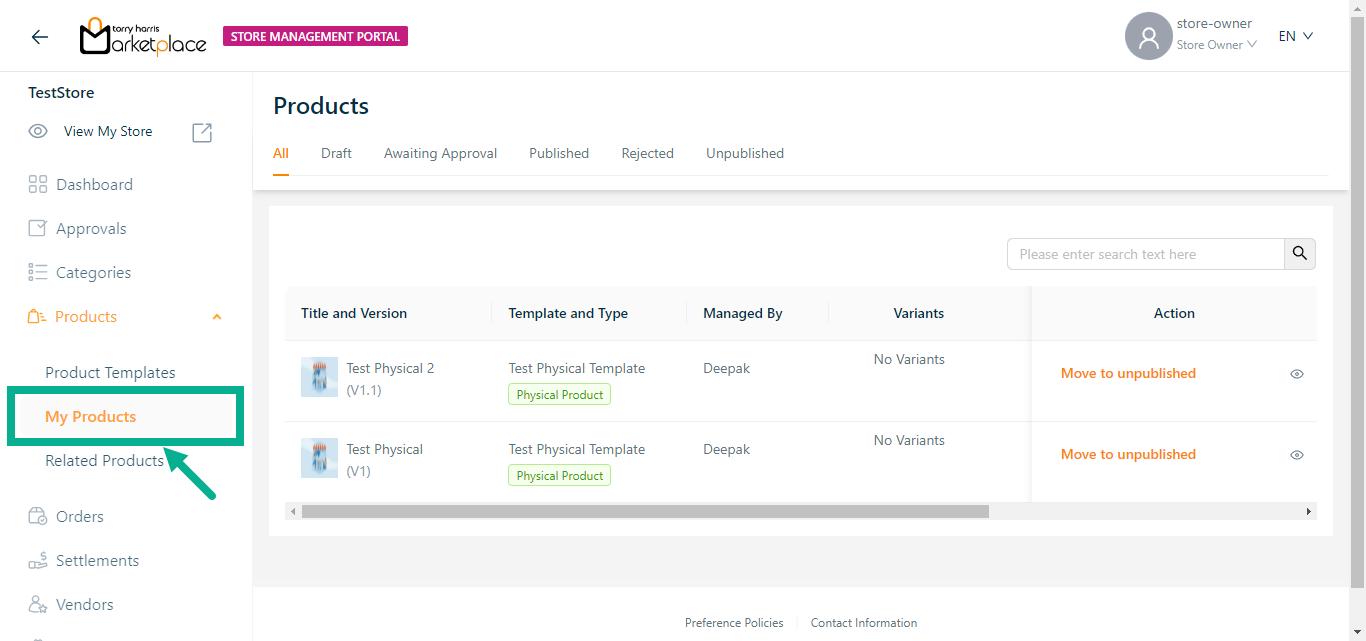Switch to the Awaiting Approval tab
This screenshot has width=1366, height=641.
tap(440, 154)
